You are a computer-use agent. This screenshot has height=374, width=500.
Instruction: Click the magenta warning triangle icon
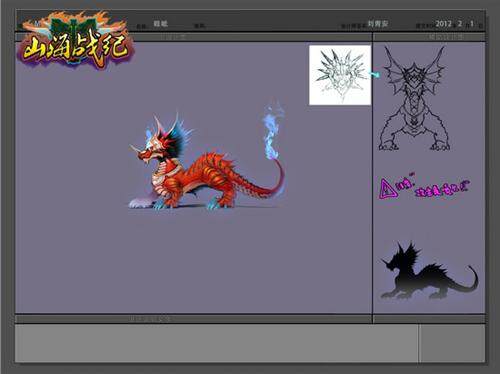[x=388, y=189]
